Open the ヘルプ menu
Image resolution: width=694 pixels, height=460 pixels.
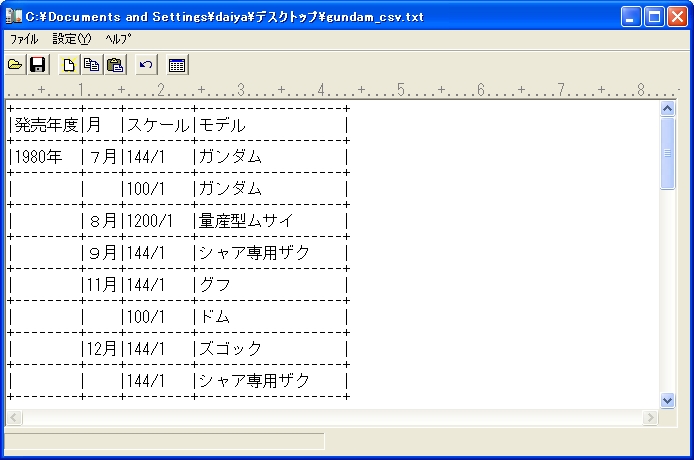pos(118,39)
